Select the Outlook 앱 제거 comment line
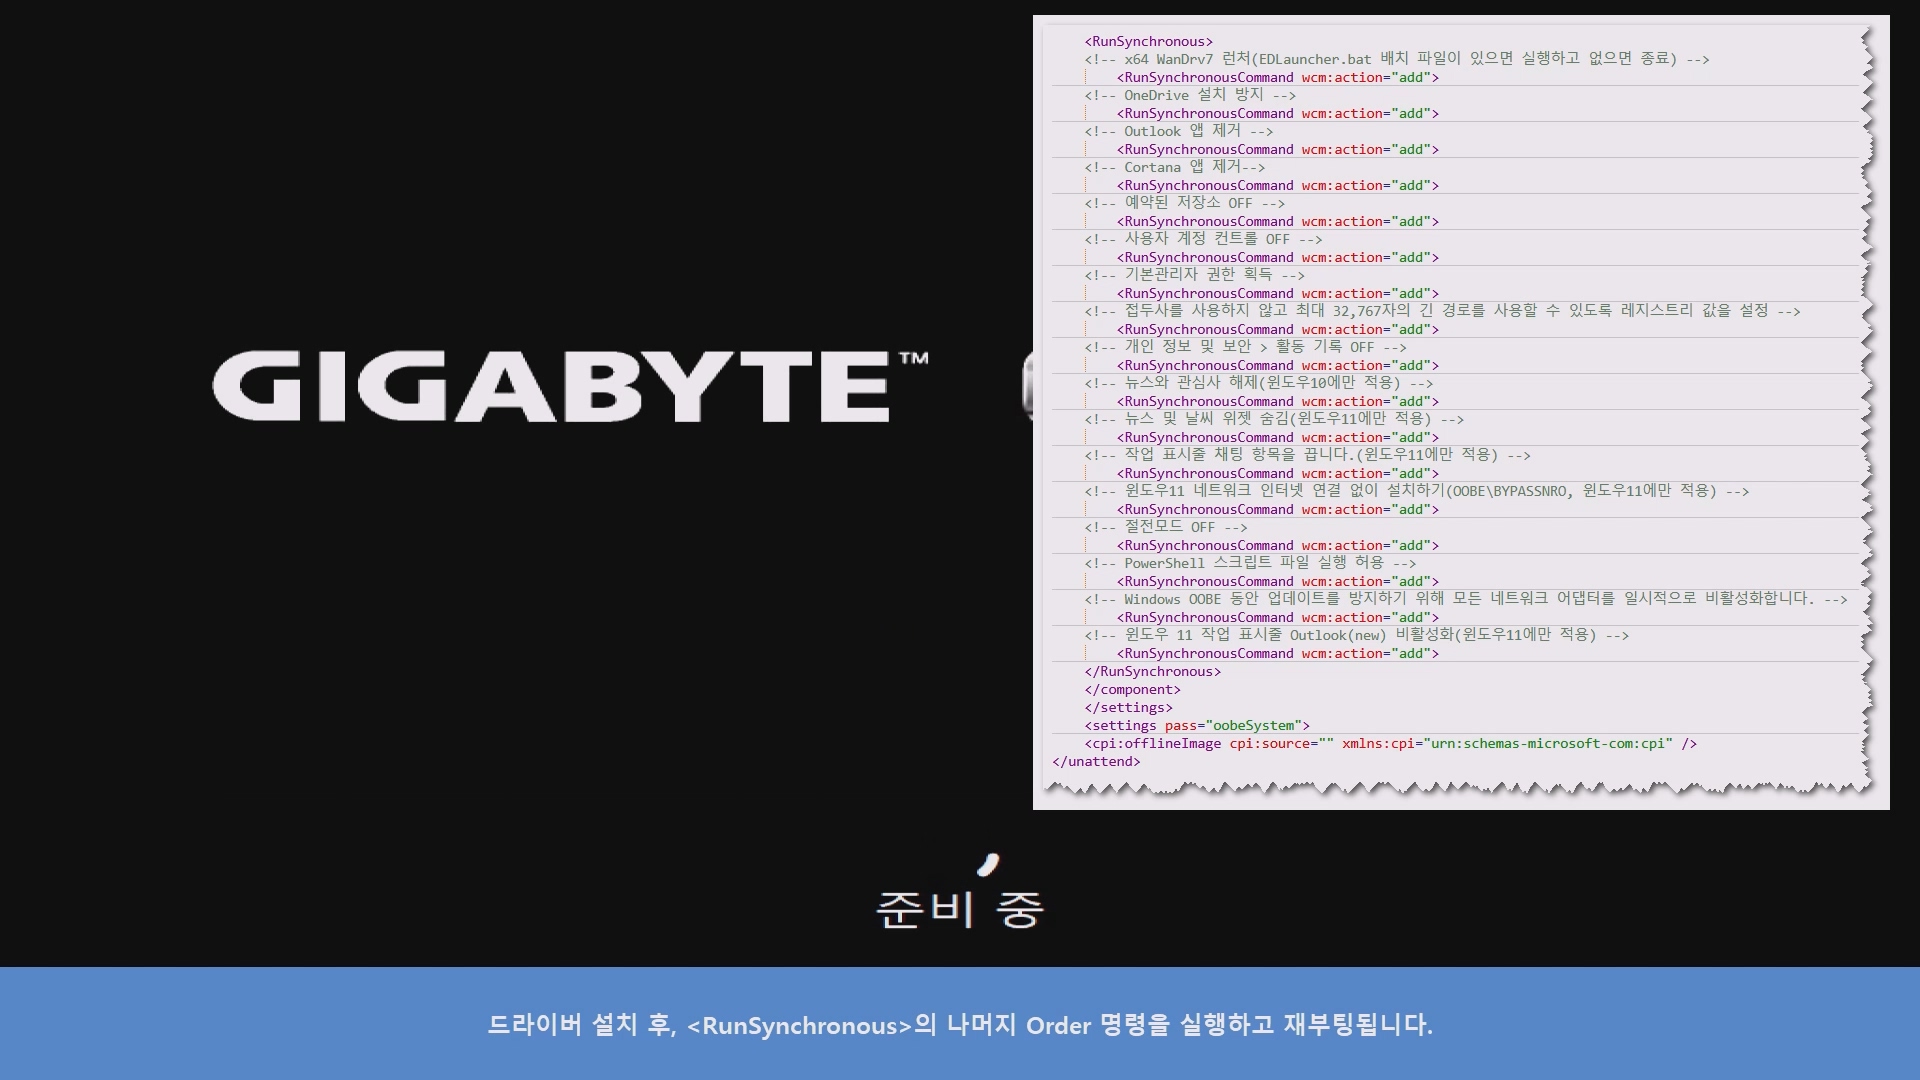 pyautogui.click(x=1178, y=131)
